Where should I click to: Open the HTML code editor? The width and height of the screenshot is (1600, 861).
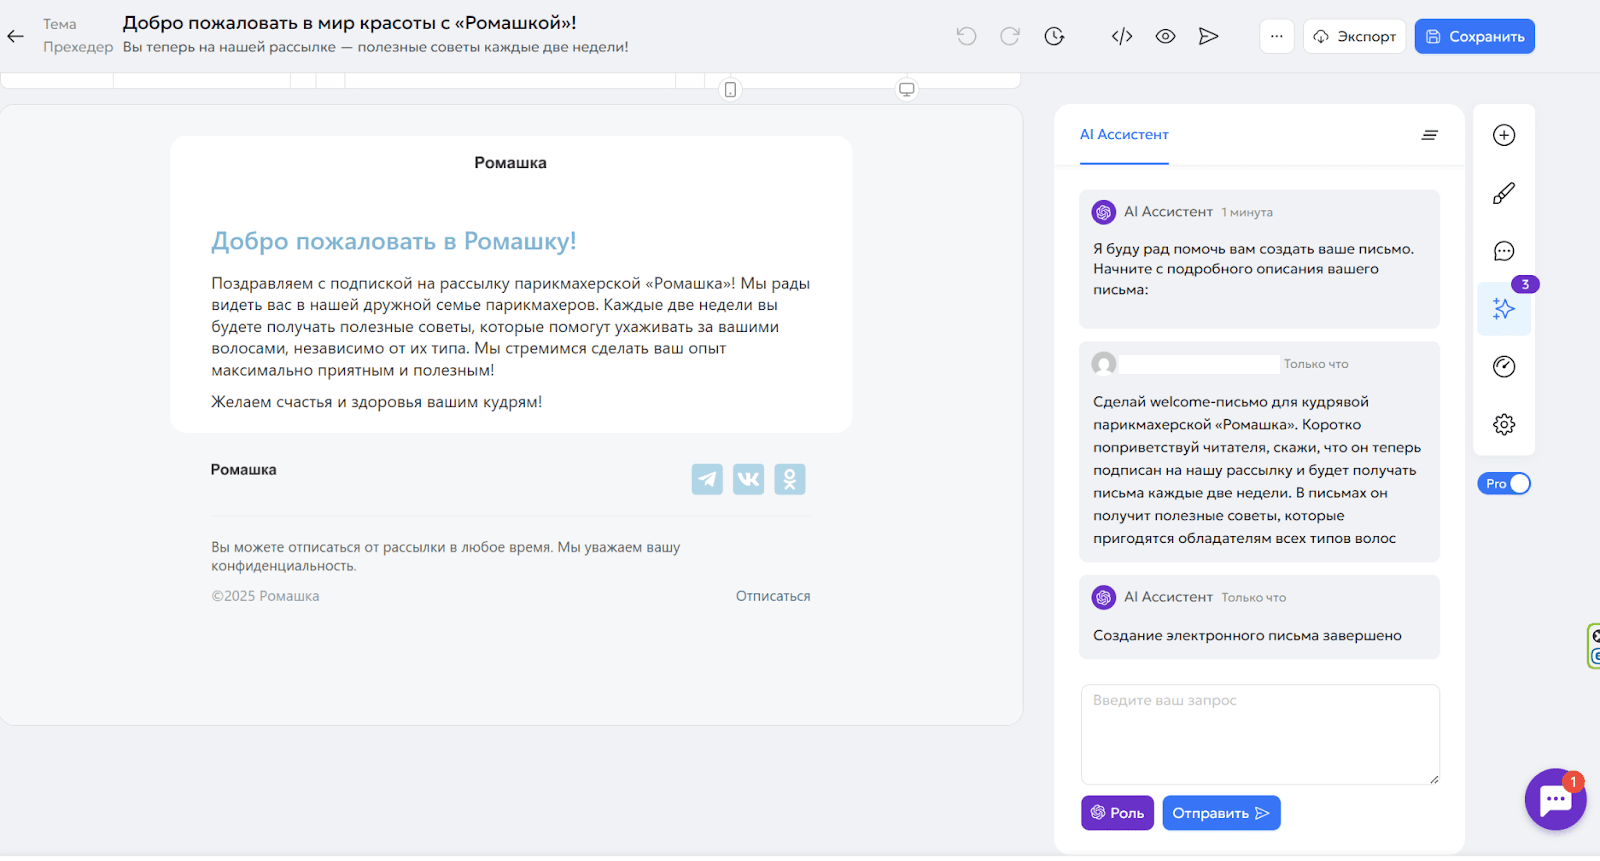[1122, 37]
